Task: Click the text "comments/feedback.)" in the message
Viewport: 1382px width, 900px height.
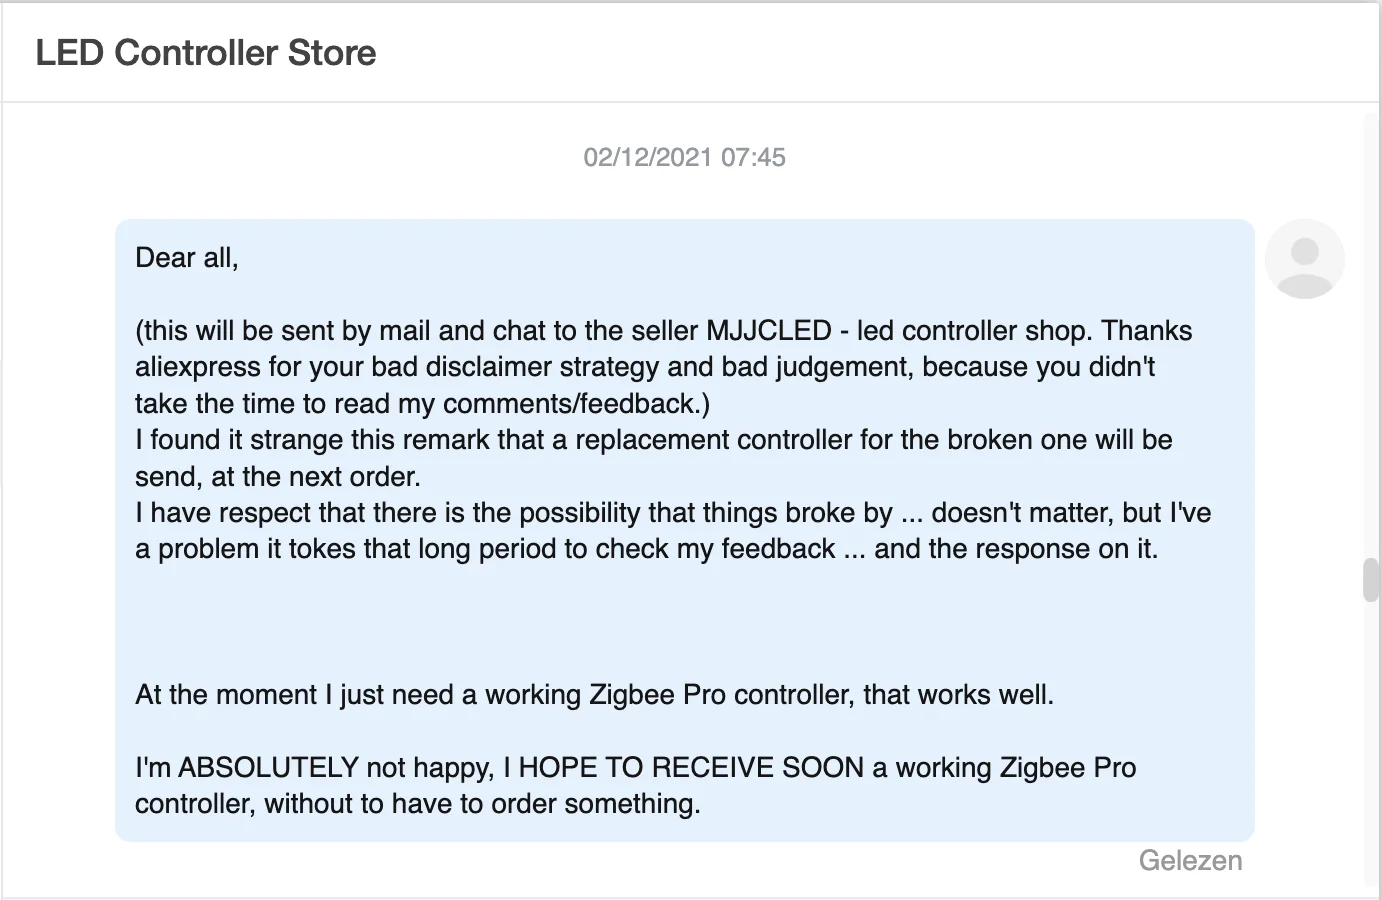Action: 576,404
